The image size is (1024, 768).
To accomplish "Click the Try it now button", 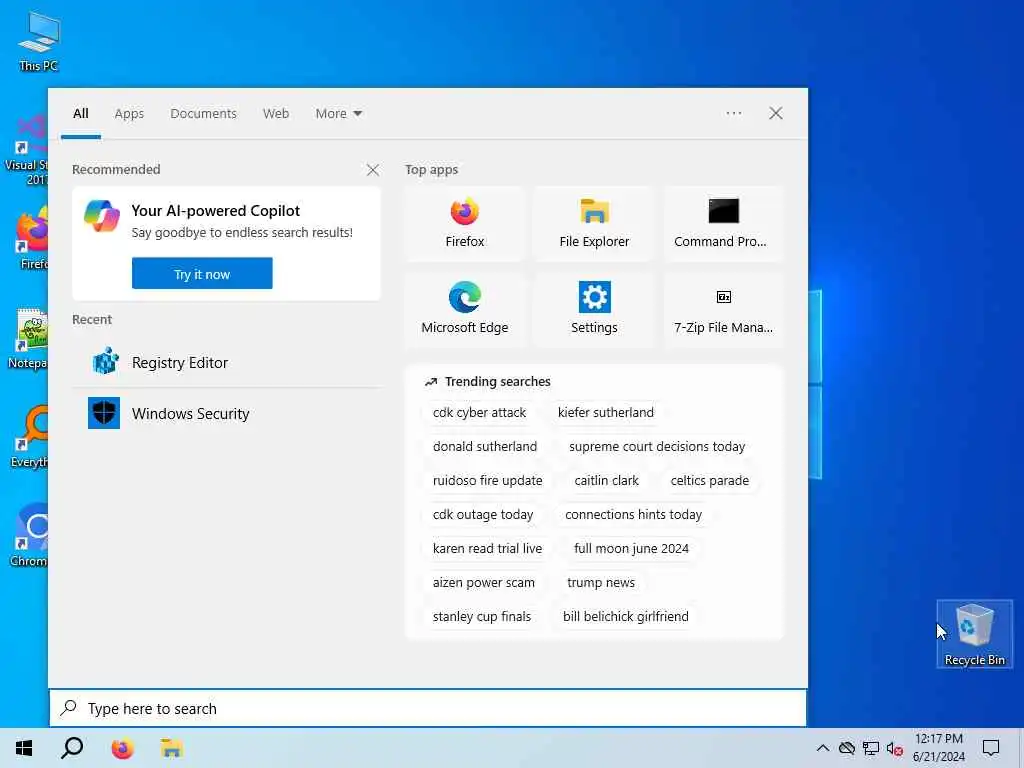I will pos(202,274).
